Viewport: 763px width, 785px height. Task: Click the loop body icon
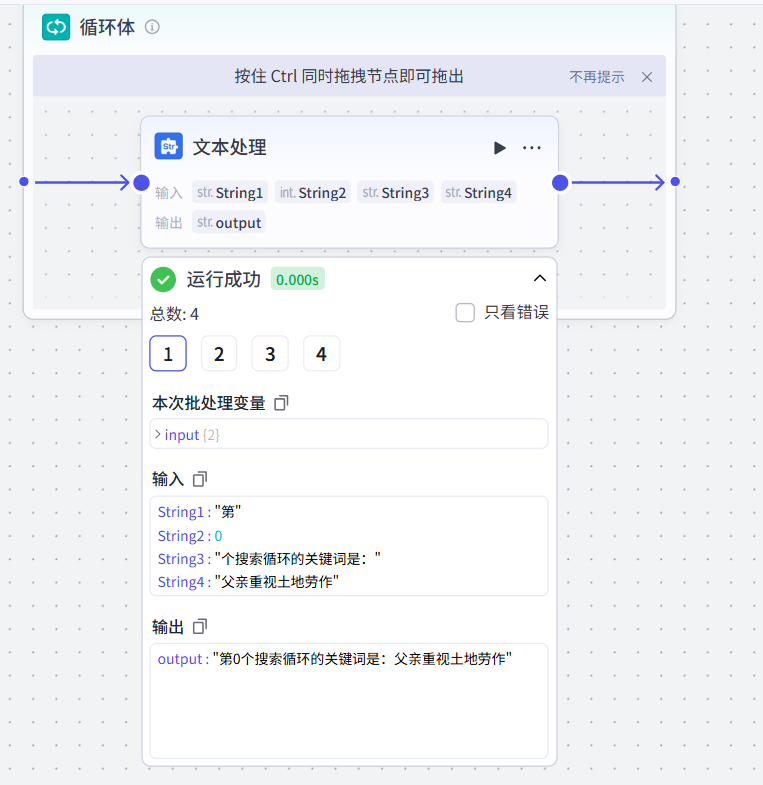click(x=56, y=27)
